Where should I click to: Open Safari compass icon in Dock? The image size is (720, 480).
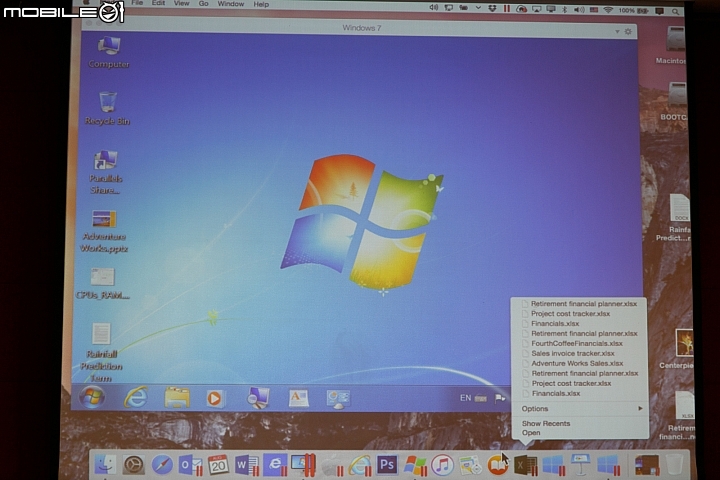(162, 465)
